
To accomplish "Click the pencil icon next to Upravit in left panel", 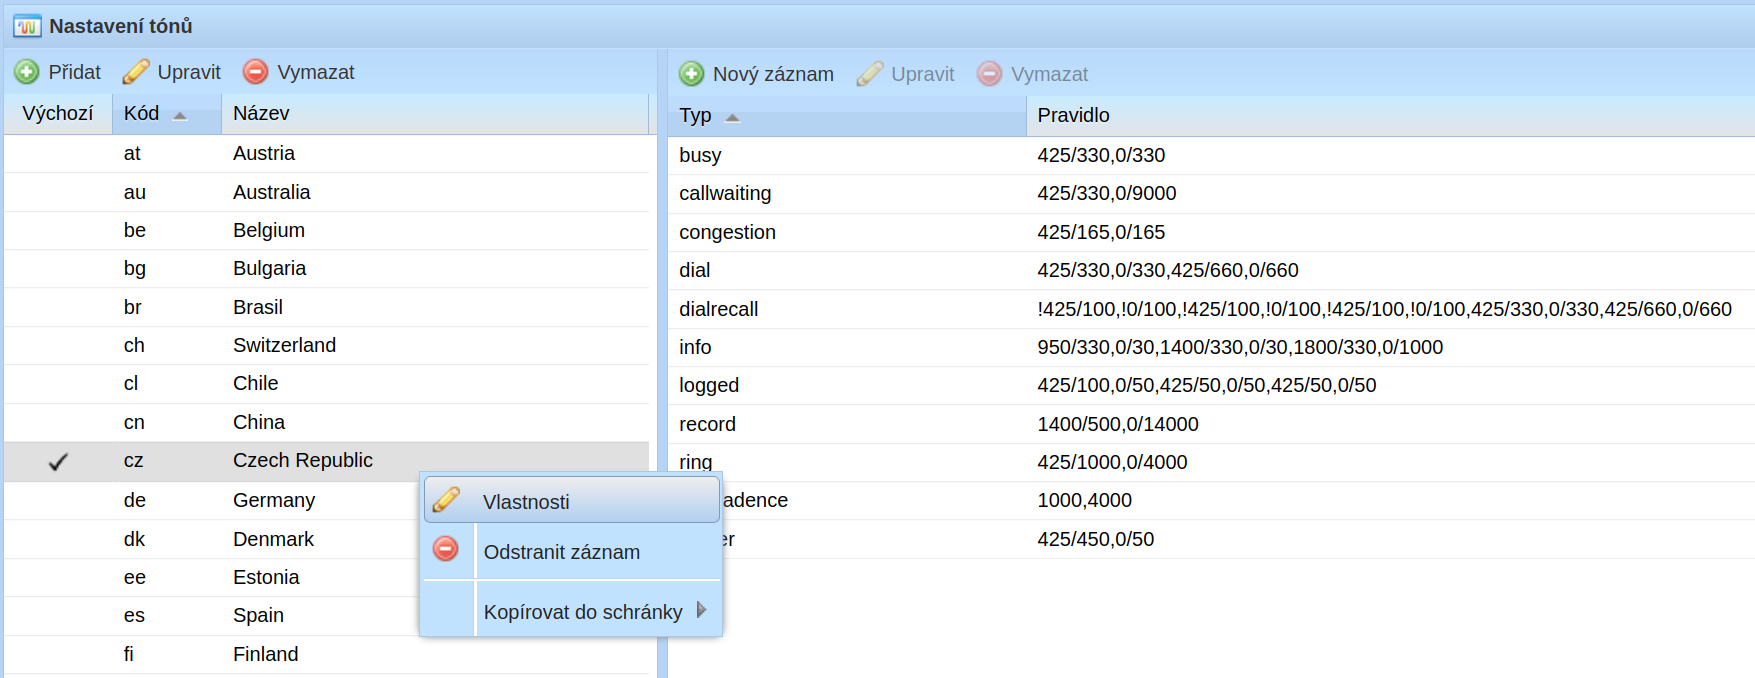I will pos(136,72).
